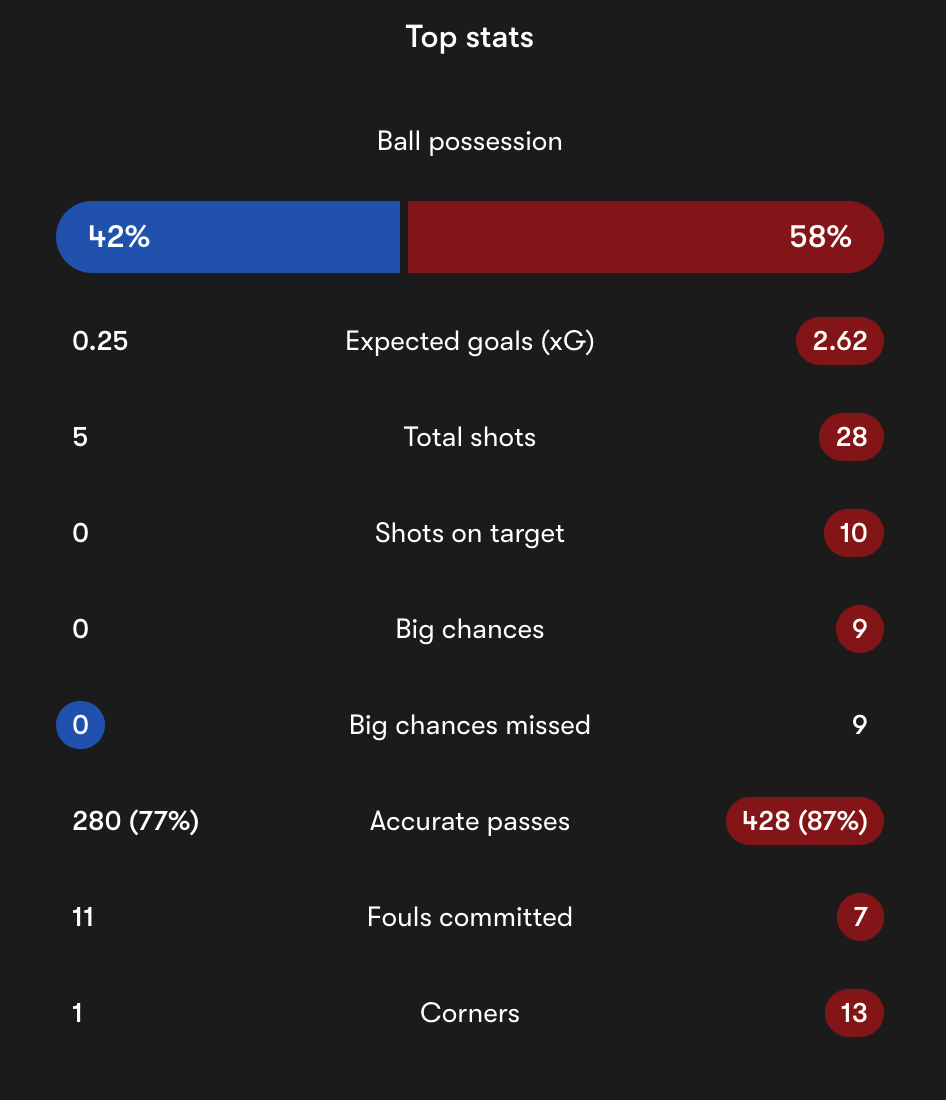This screenshot has height=1100, width=946.
Task: Click the red 7 fouls committed badge
Action: 860,917
